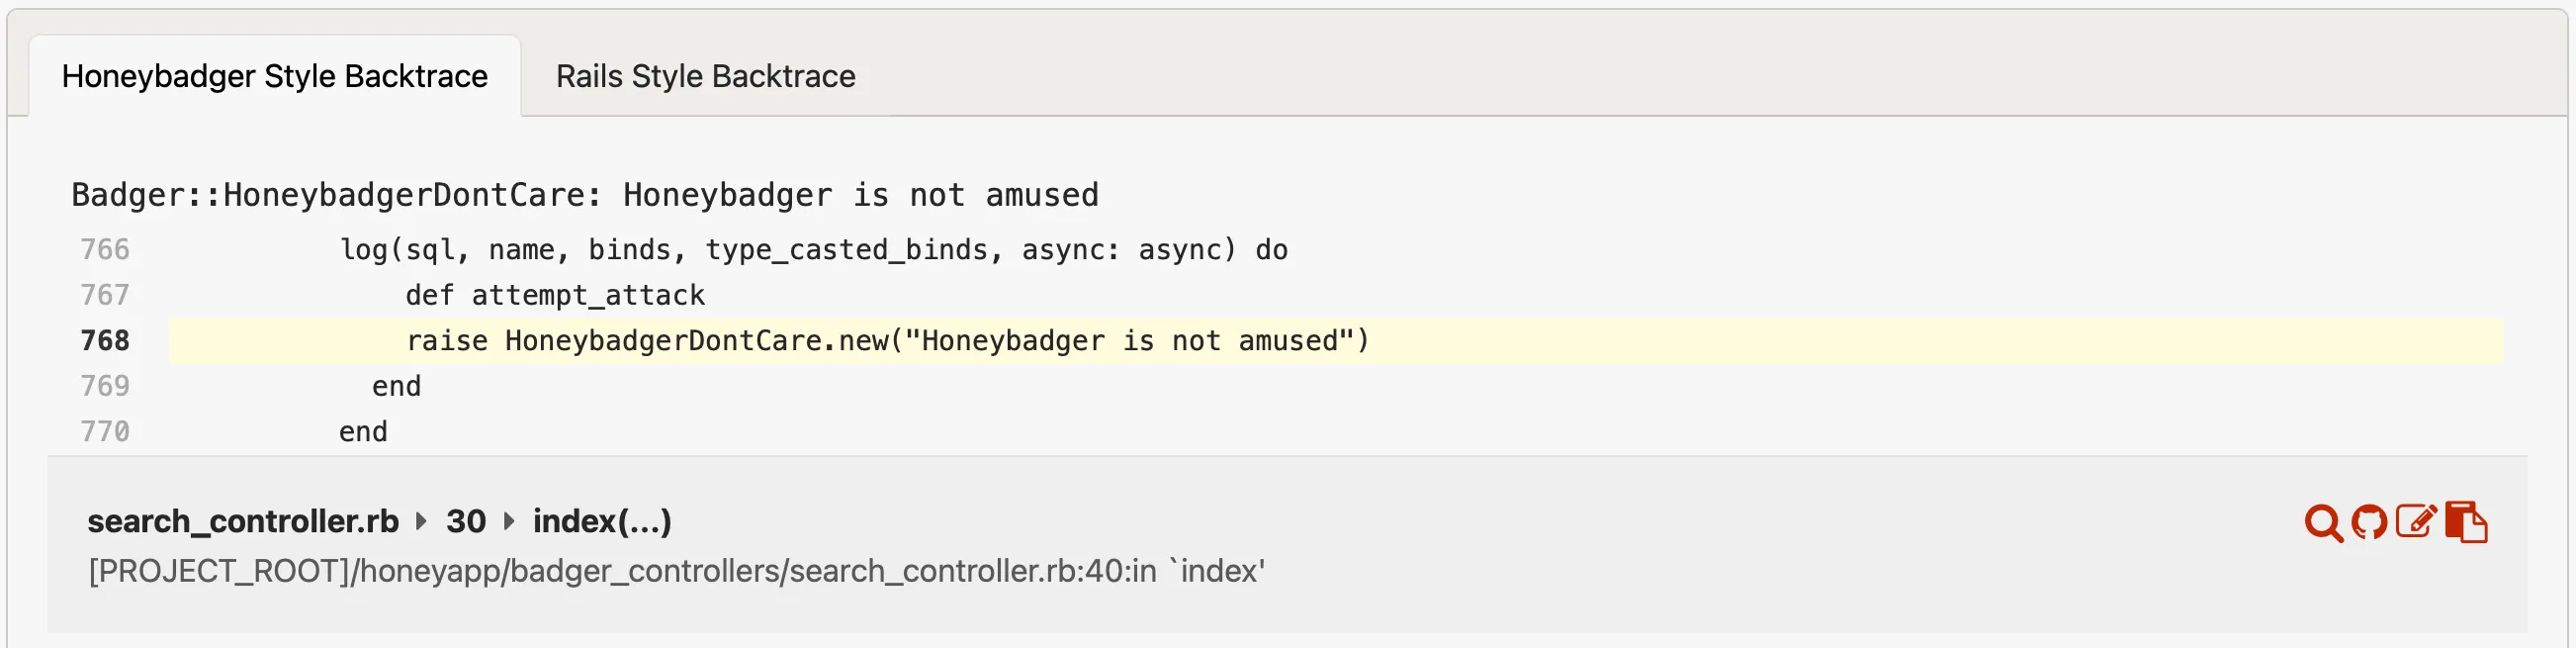Screen dimensions: 2576x648
Task: Click line number 770 in the gutter
Action: click(x=105, y=432)
